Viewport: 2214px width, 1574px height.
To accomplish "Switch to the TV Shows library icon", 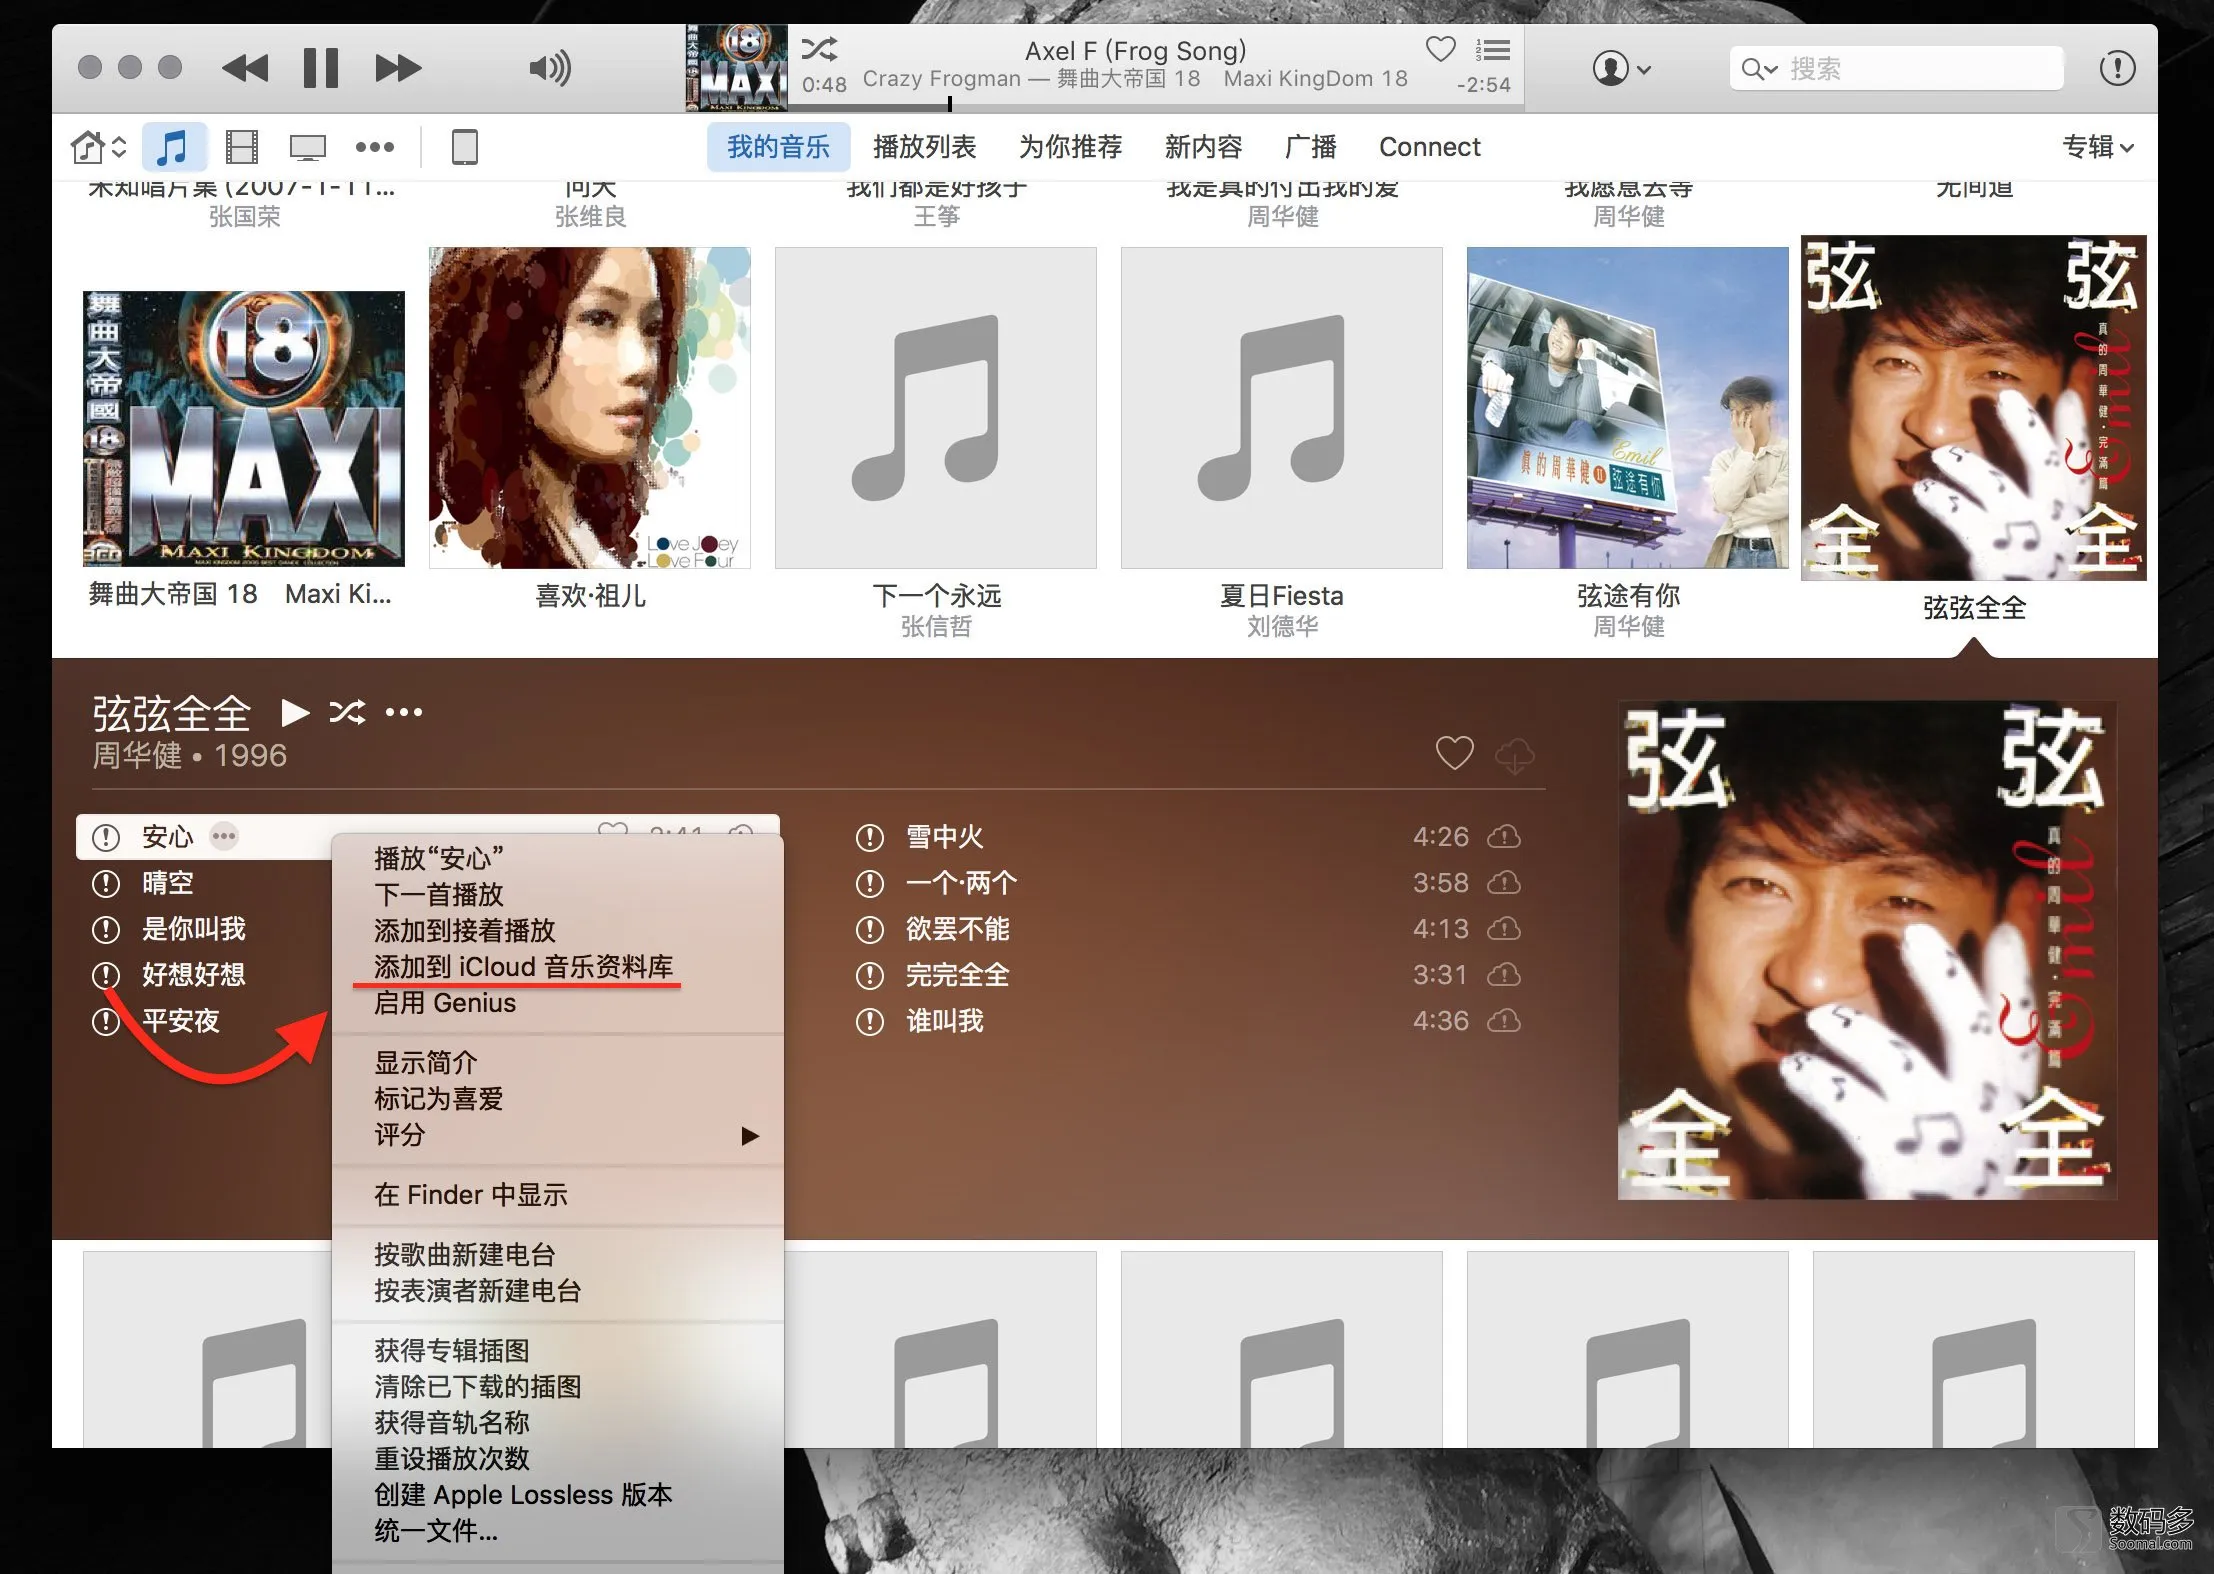I will tap(308, 148).
